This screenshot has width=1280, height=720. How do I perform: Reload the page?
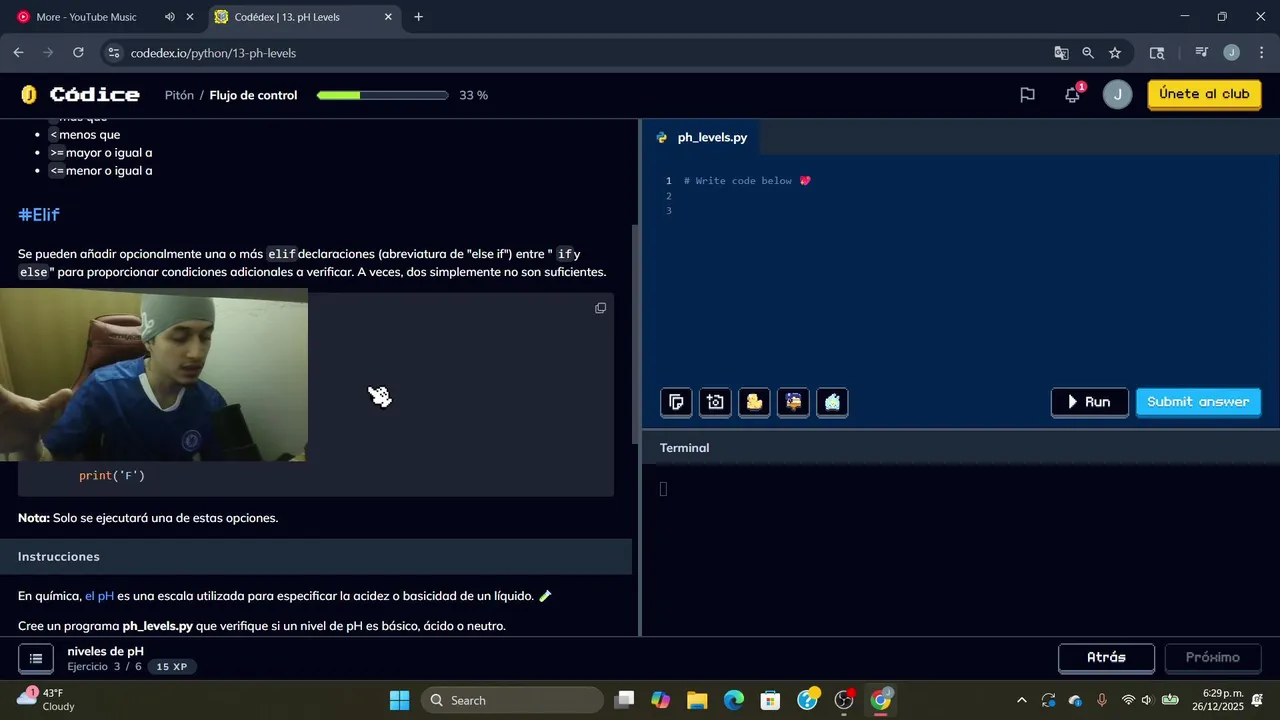coord(78,53)
